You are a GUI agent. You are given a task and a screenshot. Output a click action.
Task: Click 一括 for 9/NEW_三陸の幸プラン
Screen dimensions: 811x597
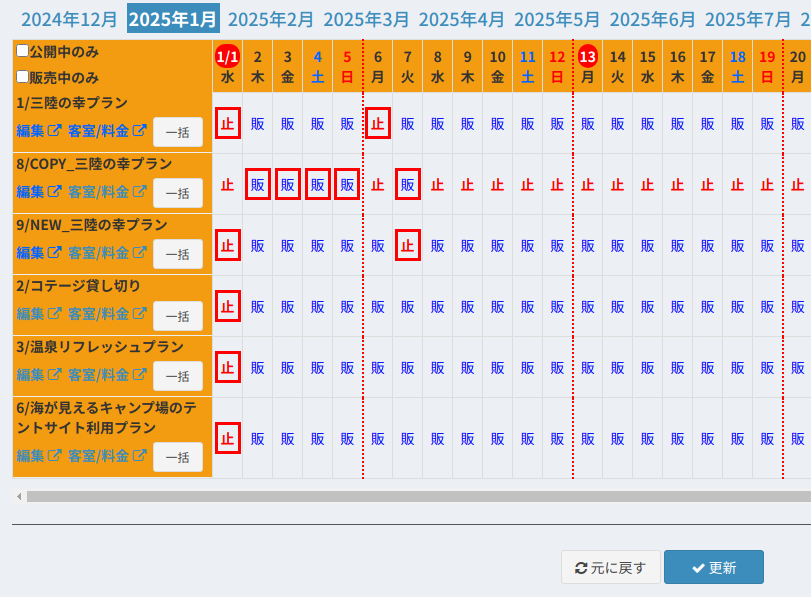[178, 254]
